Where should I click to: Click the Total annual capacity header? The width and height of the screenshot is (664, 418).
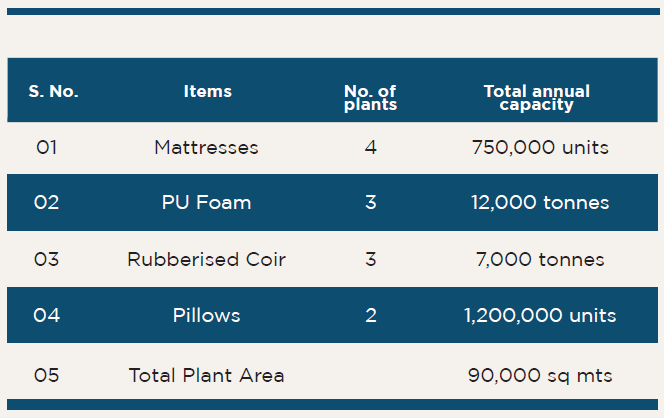click(x=537, y=98)
